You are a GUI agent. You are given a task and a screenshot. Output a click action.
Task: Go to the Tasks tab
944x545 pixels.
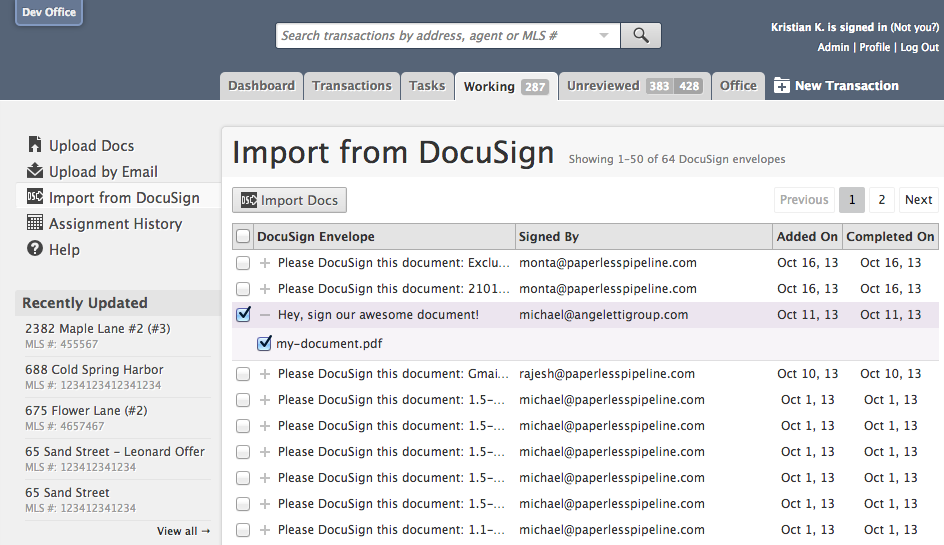click(427, 86)
